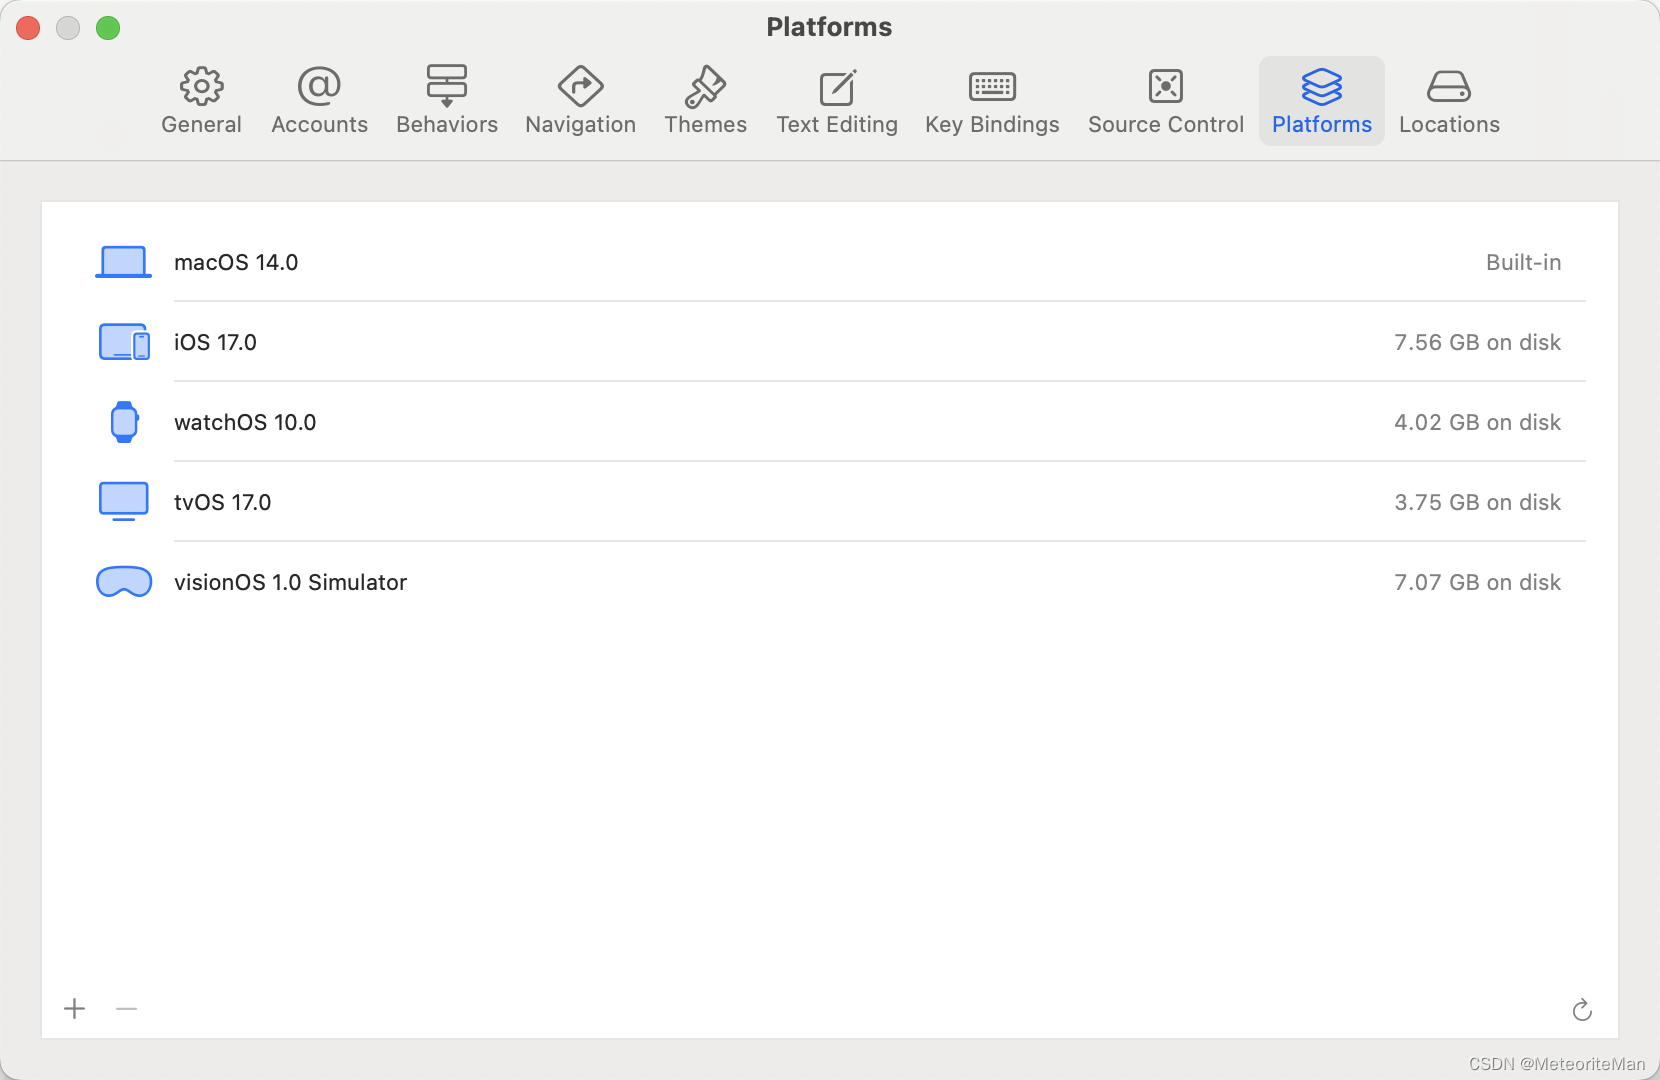
Task: Switch to the Locations tab label
Action: click(x=1449, y=125)
